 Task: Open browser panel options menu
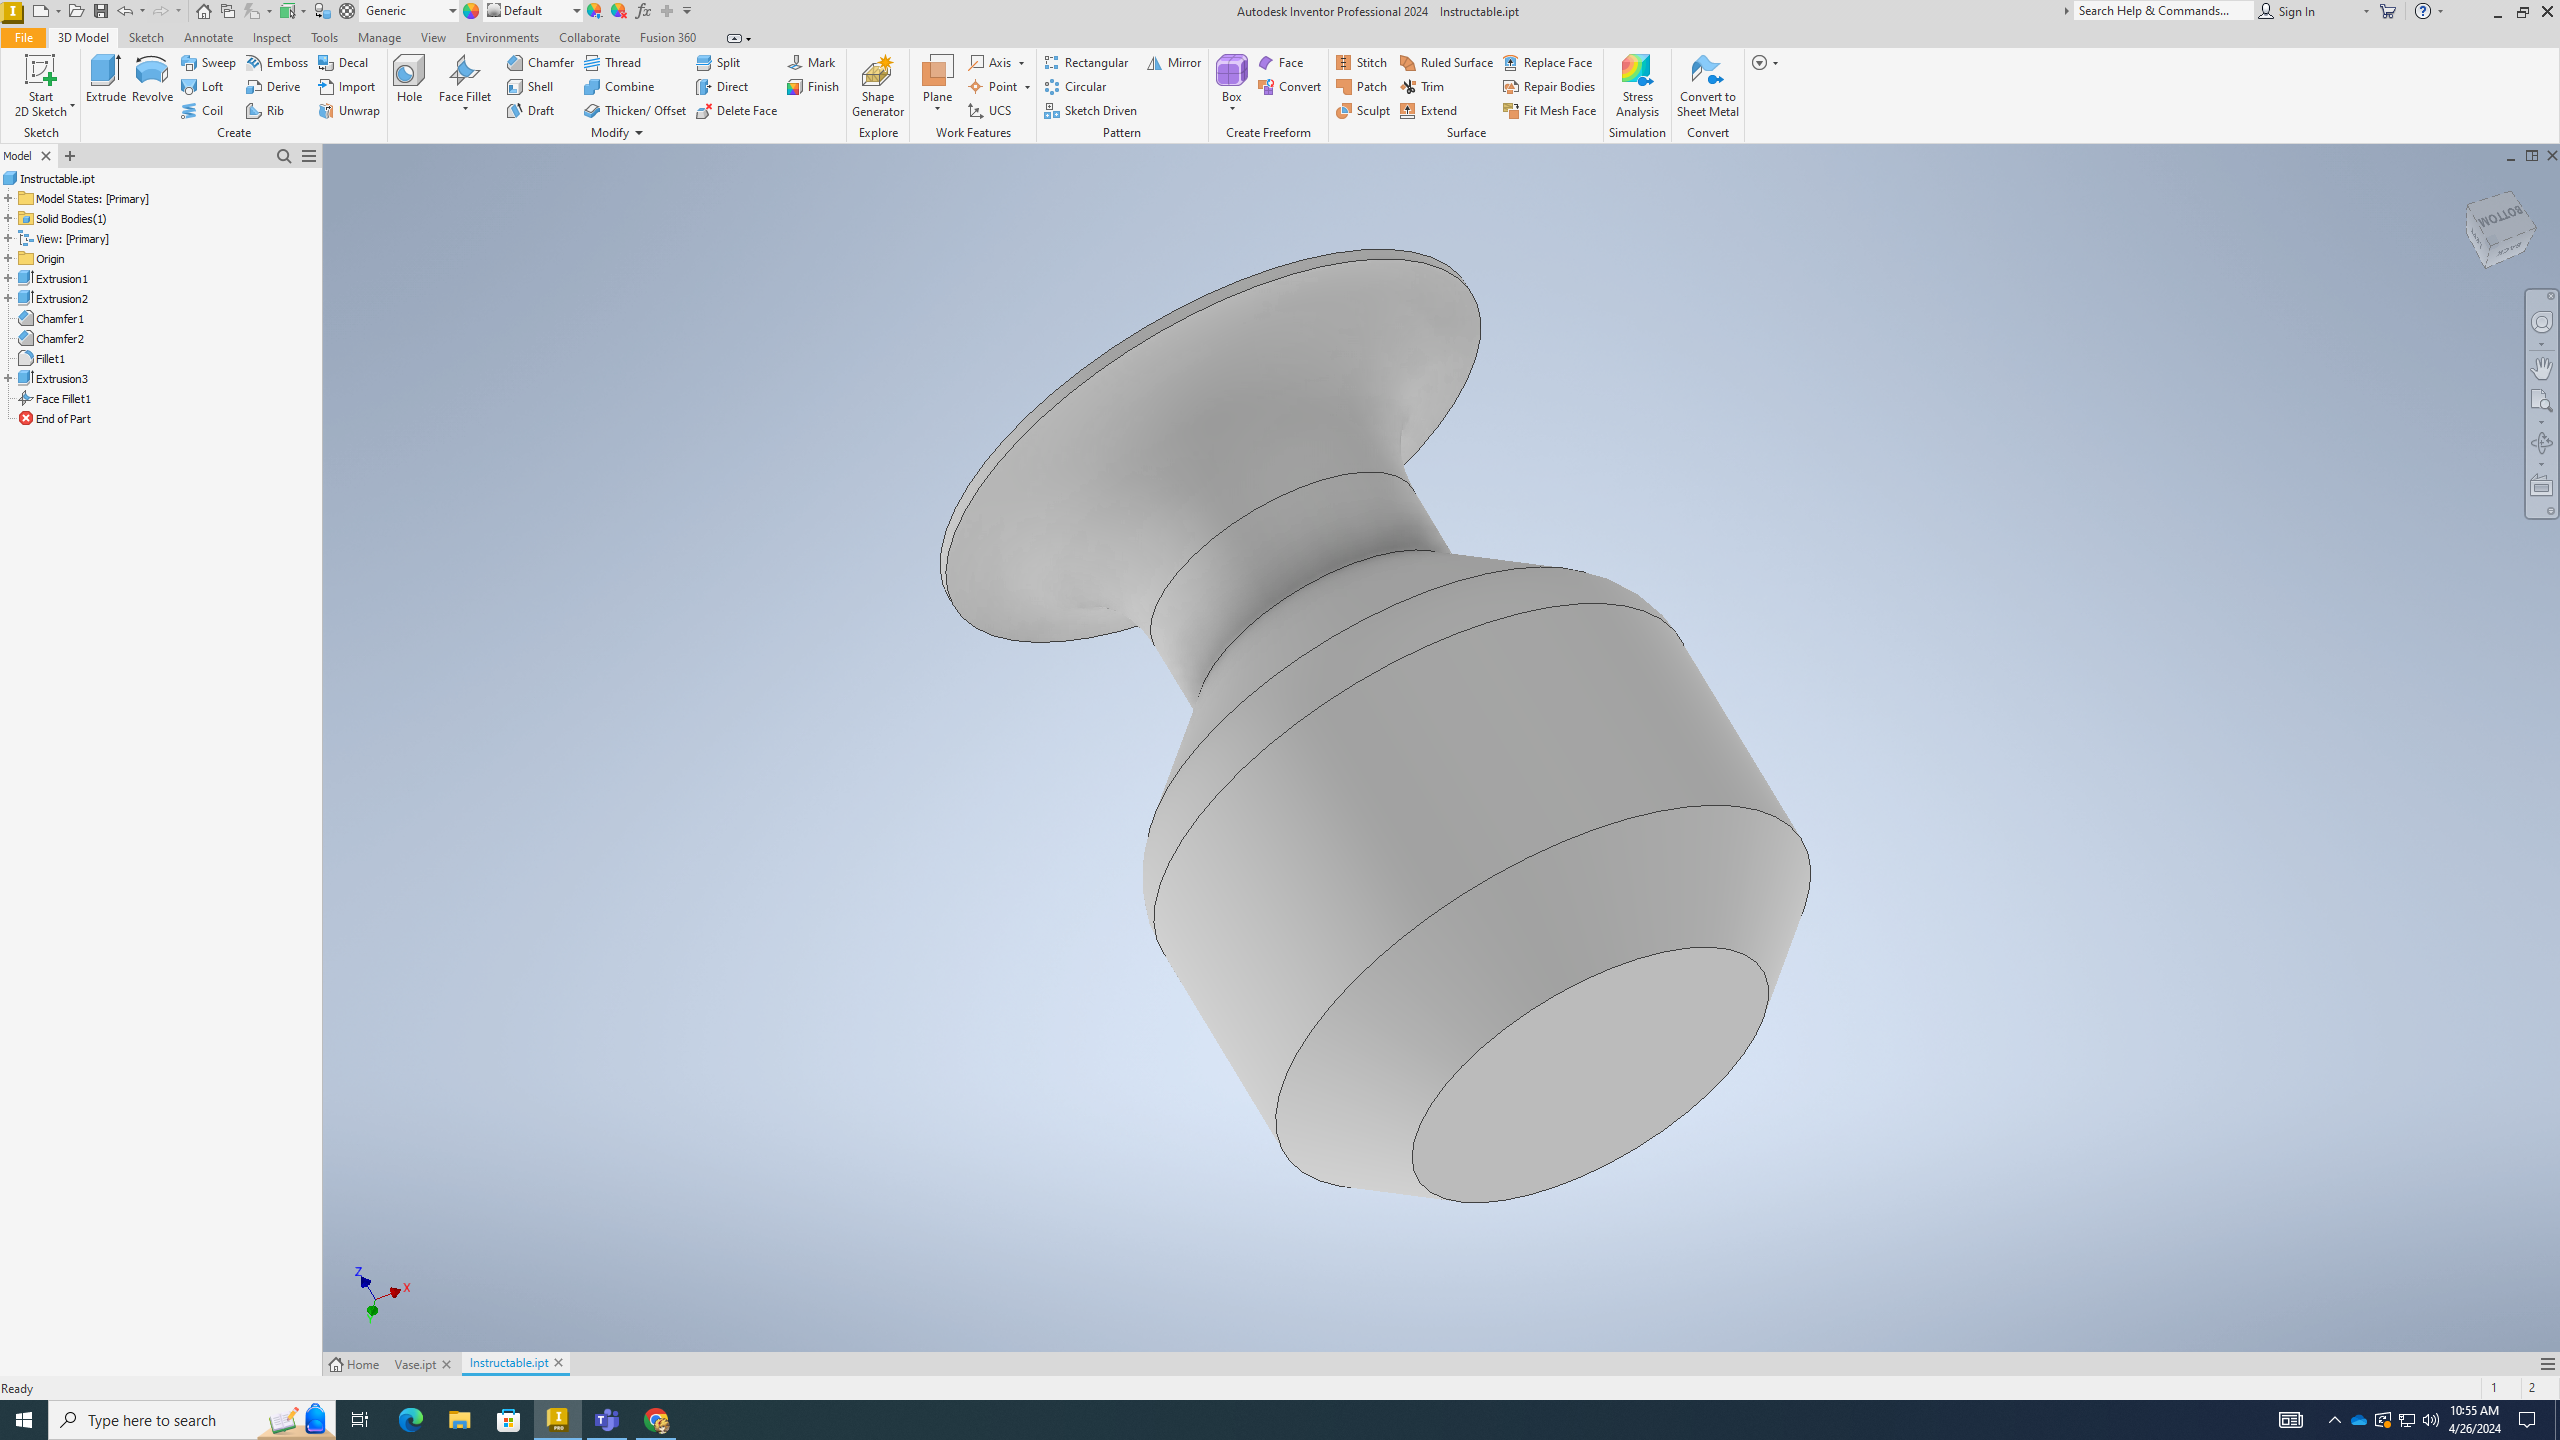click(x=309, y=156)
